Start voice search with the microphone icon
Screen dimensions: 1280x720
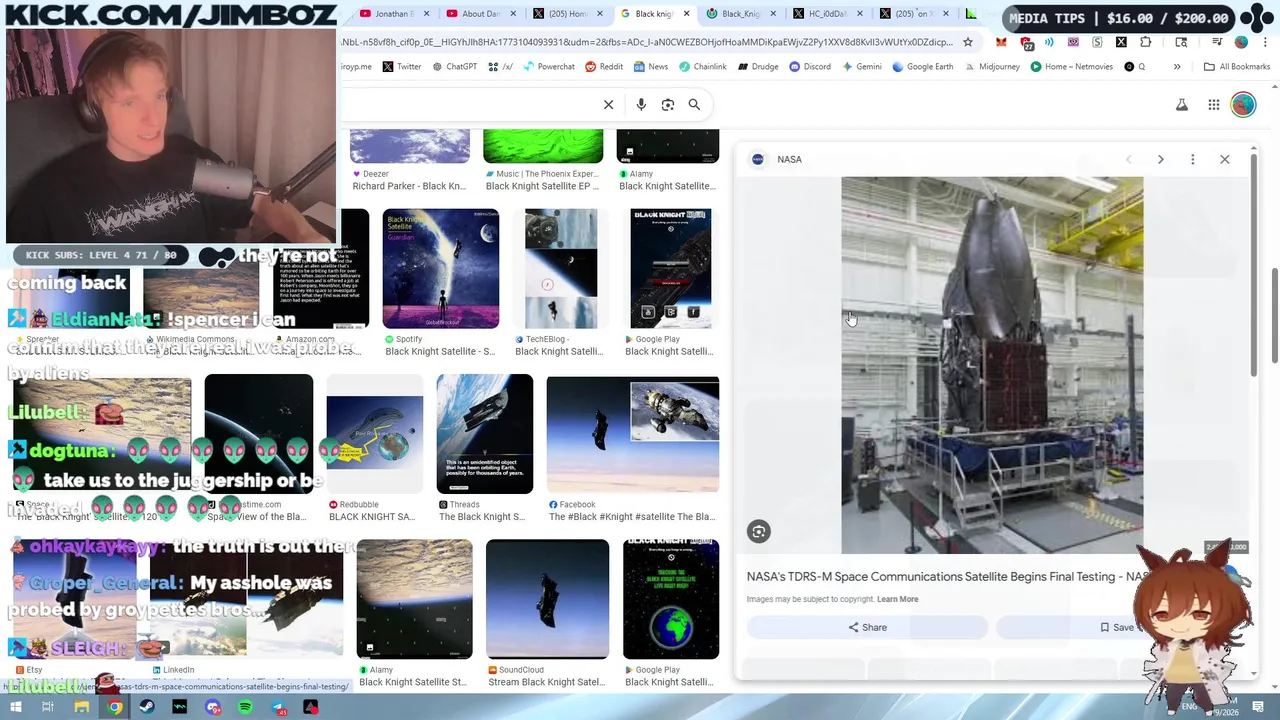641,104
